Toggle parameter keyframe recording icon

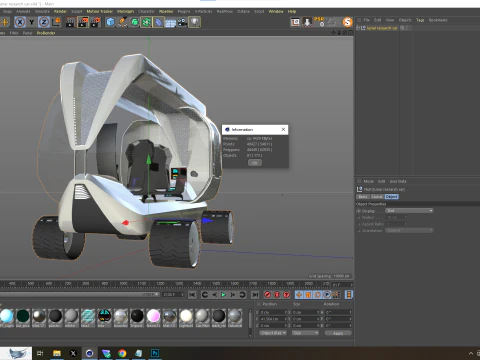[327, 295]
